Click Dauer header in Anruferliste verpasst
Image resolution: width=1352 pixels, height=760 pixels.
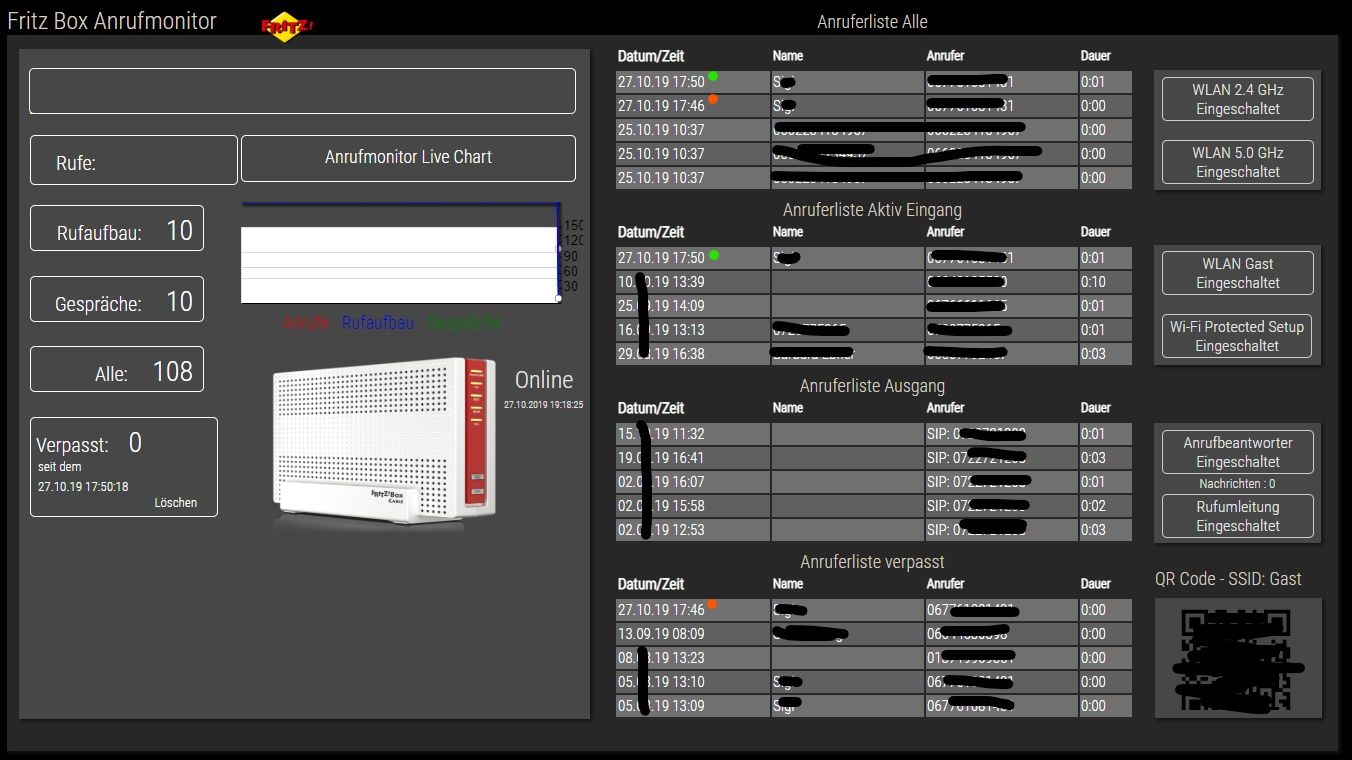[x=1096, y=584]
